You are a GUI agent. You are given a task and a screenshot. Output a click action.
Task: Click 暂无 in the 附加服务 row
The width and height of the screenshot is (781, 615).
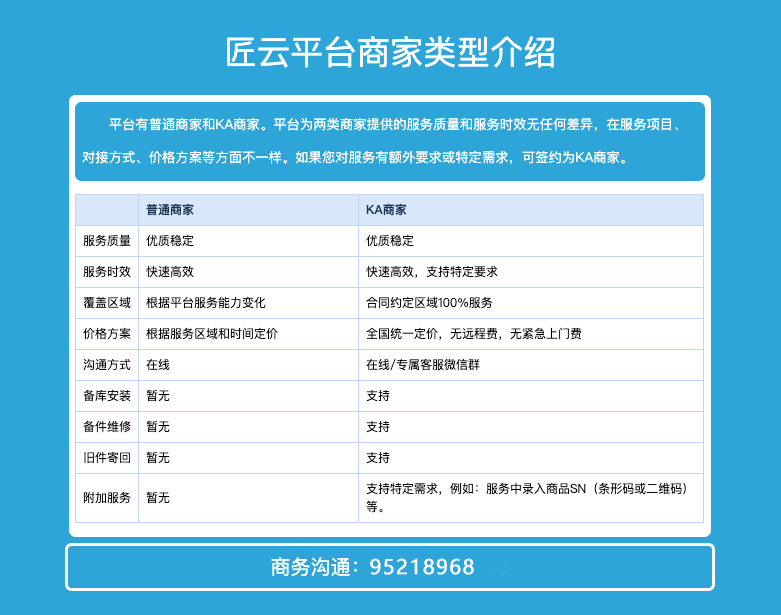(158, 498)
